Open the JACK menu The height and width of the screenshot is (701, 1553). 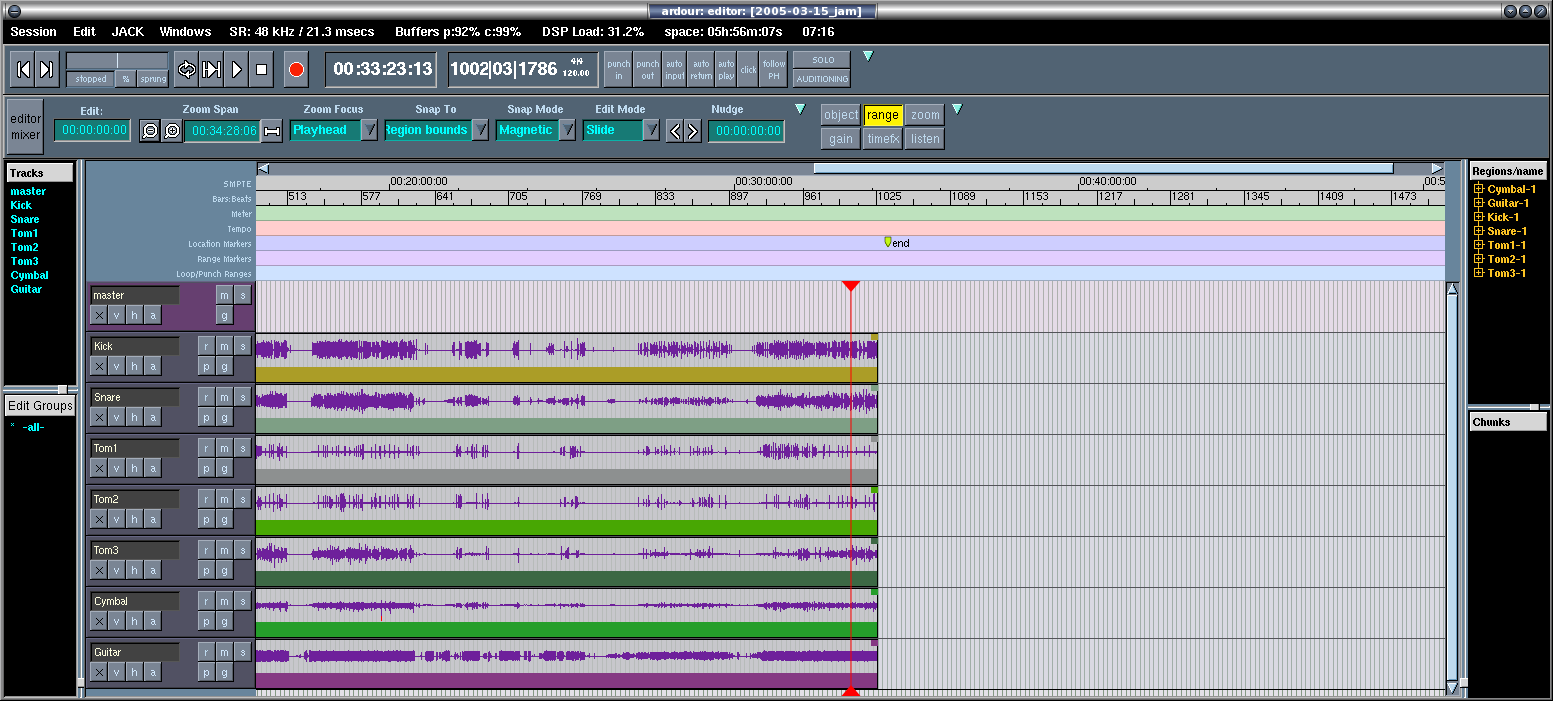click(x=128, y=32)
